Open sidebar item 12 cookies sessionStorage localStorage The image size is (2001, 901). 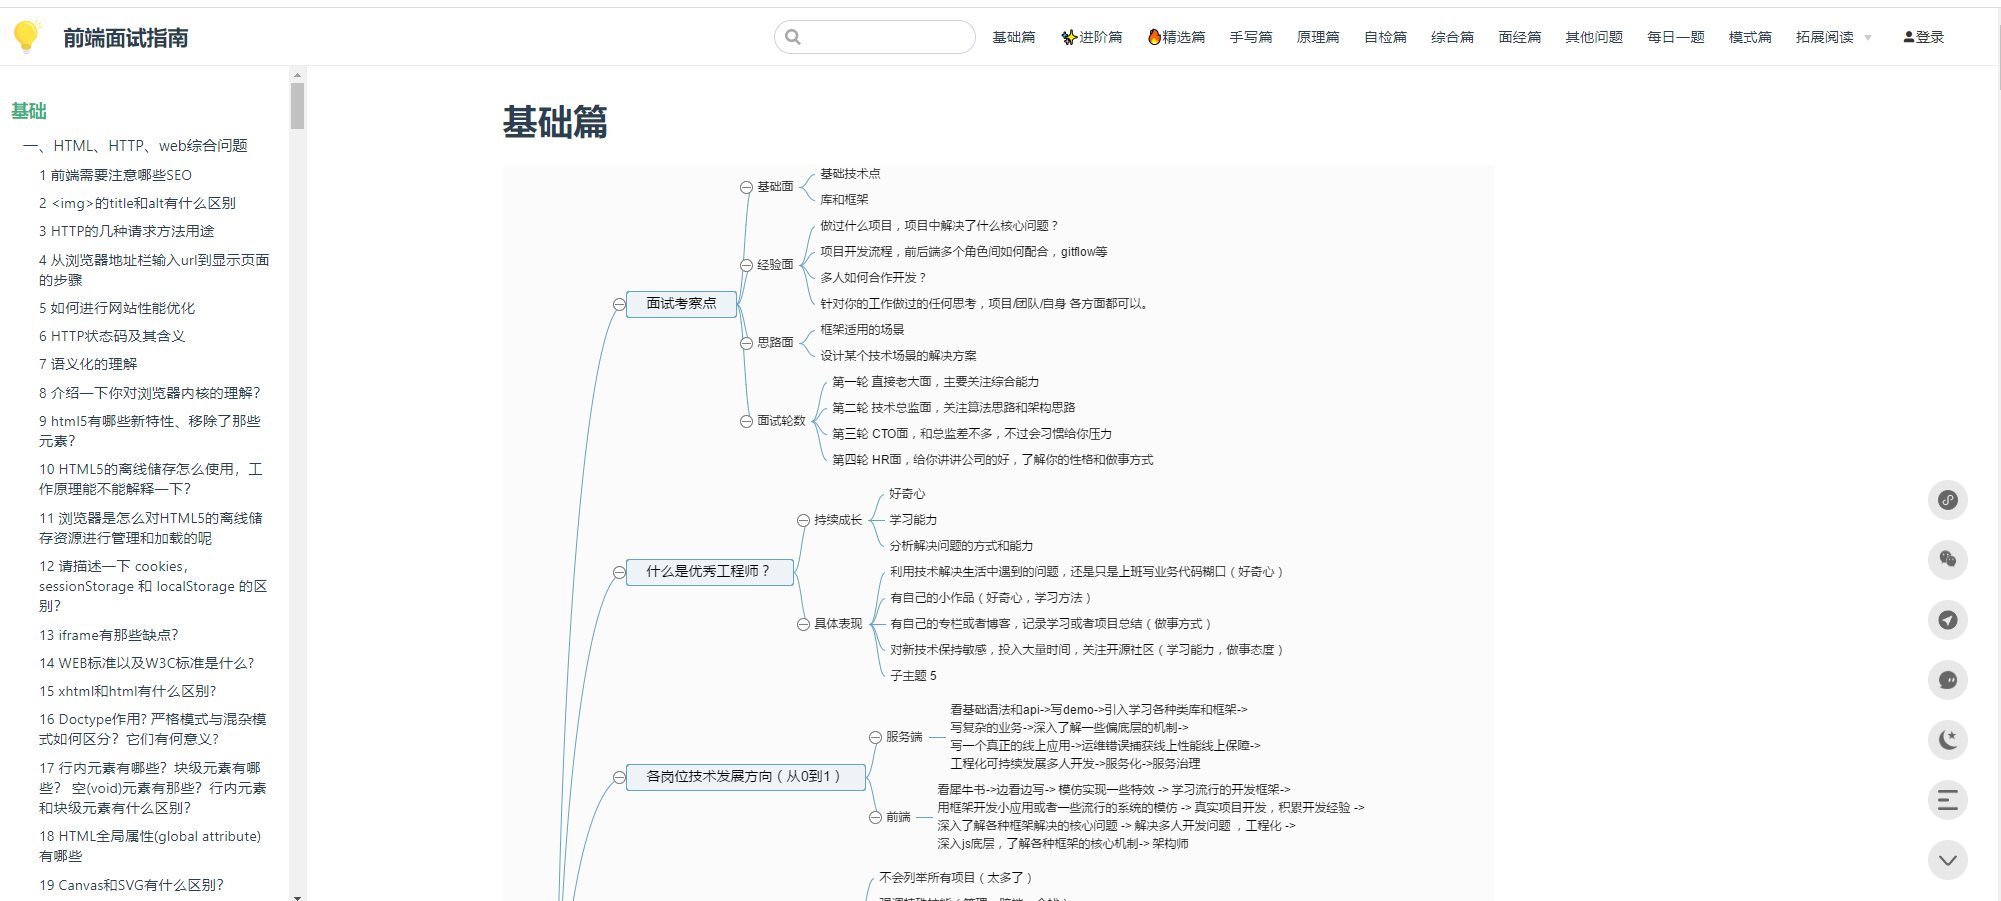[153, 586]
